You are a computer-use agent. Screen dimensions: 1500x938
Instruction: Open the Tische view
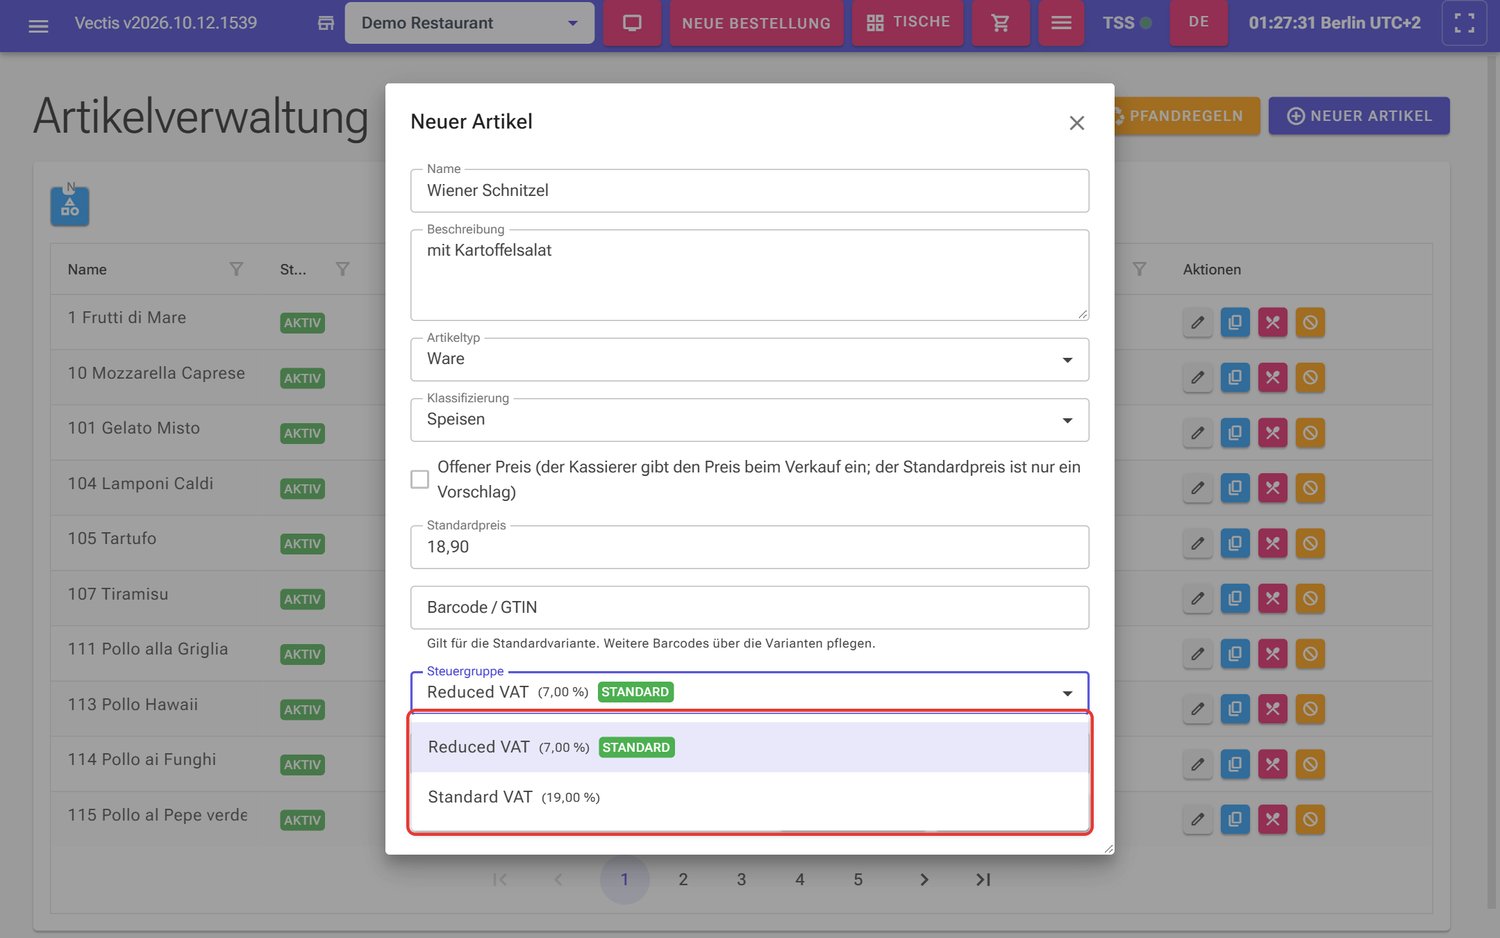click(908, 23)
